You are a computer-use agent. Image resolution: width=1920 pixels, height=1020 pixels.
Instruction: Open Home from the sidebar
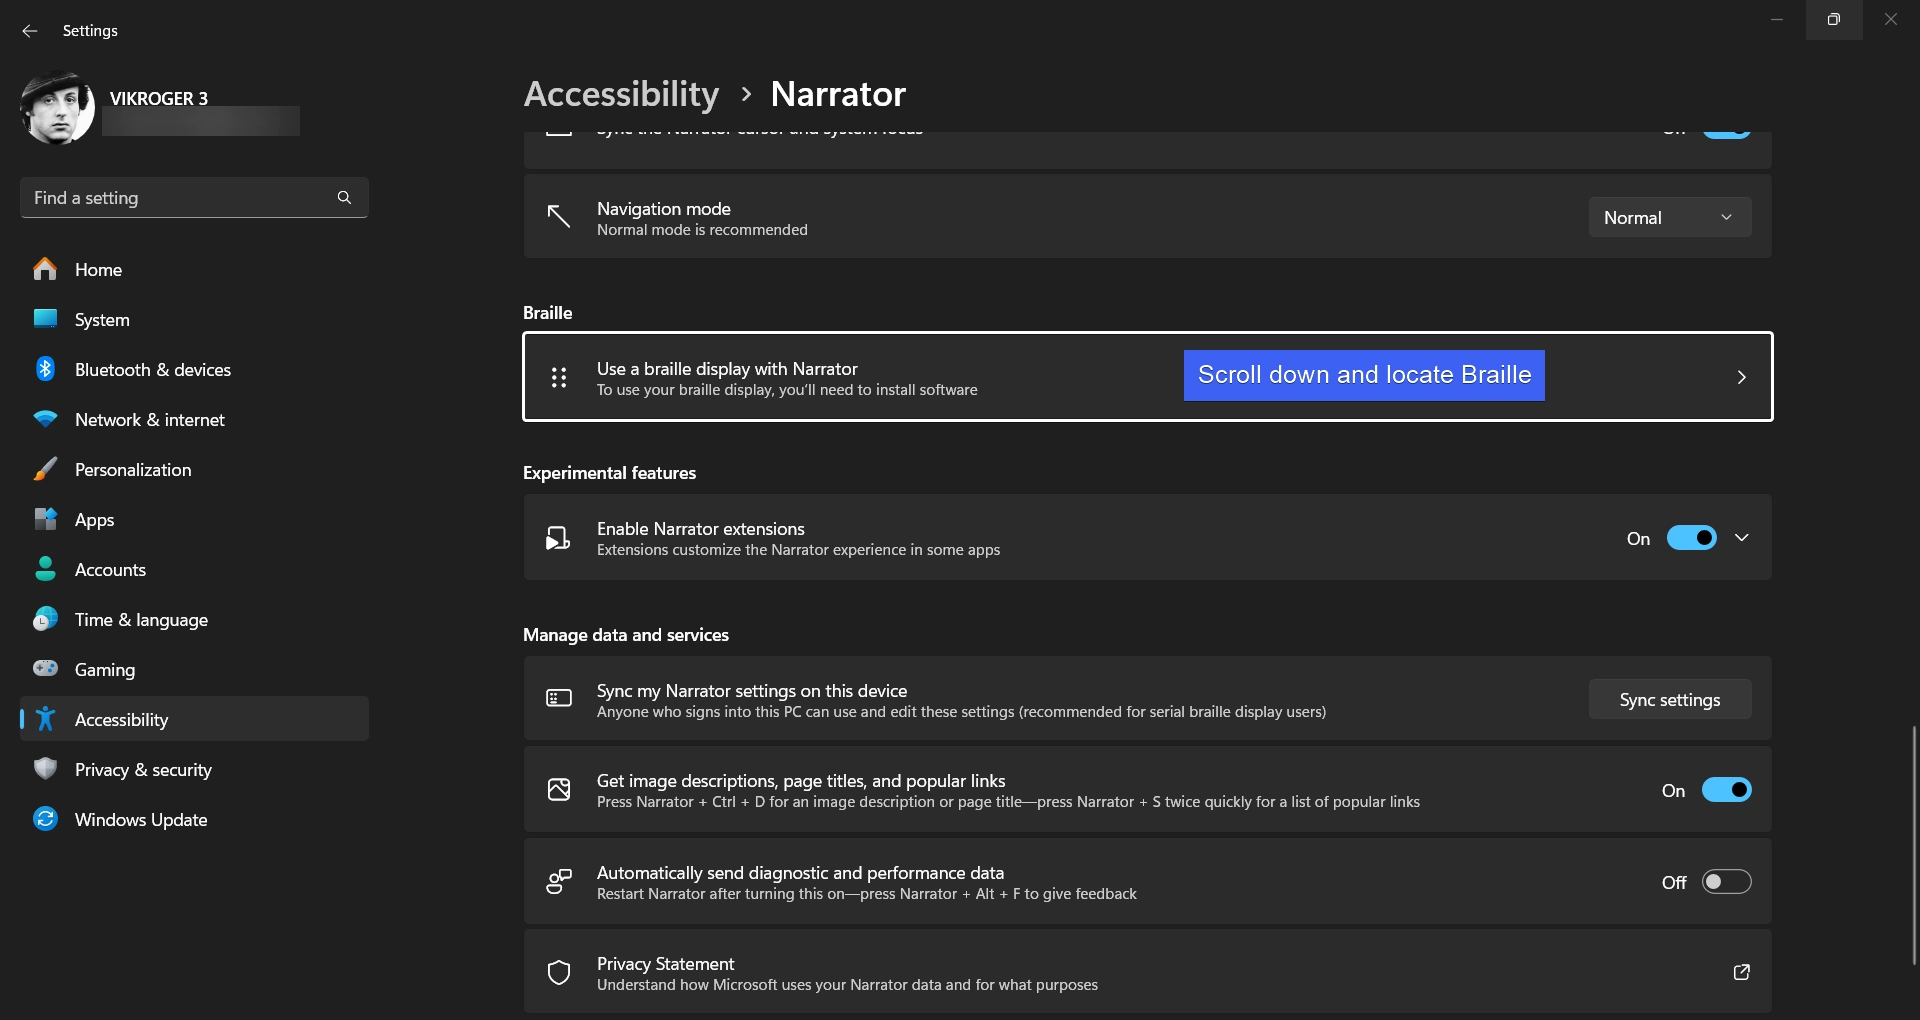[x=194, y=269]
